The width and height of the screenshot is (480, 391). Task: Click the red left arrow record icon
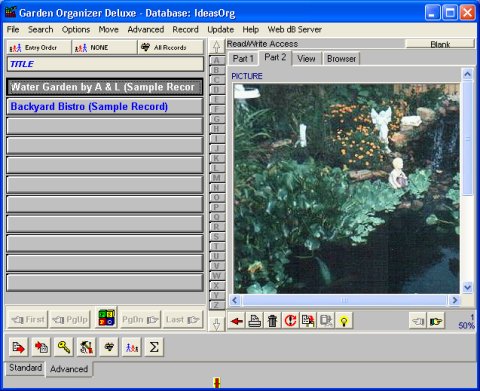tap(237, 321)
